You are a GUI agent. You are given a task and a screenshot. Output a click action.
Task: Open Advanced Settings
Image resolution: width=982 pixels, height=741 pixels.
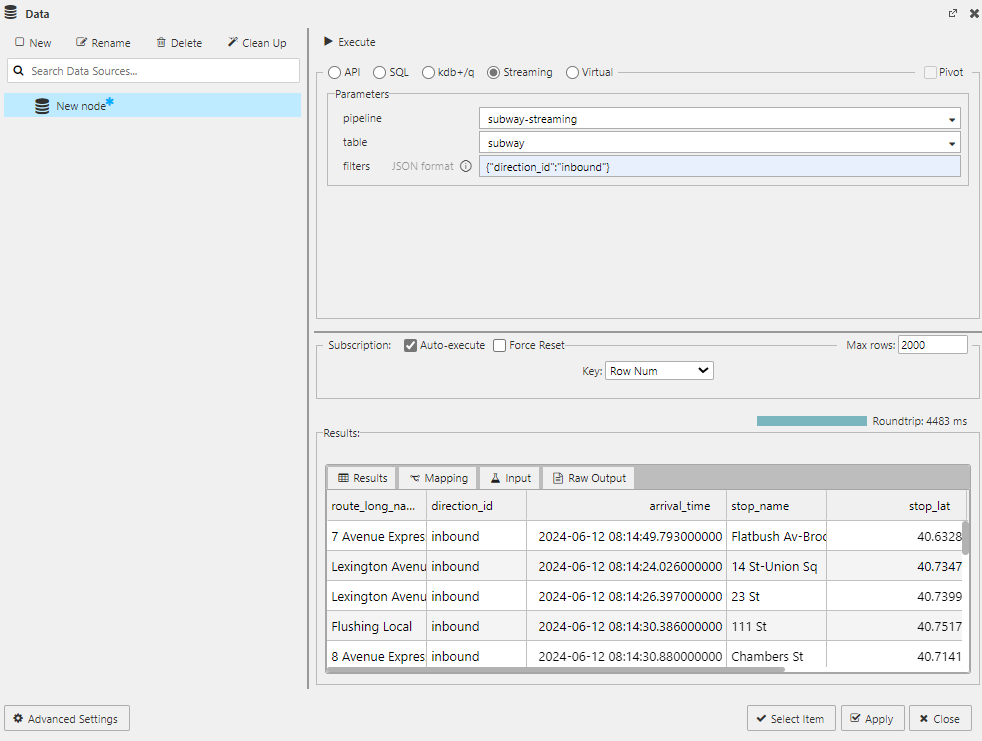66,718
